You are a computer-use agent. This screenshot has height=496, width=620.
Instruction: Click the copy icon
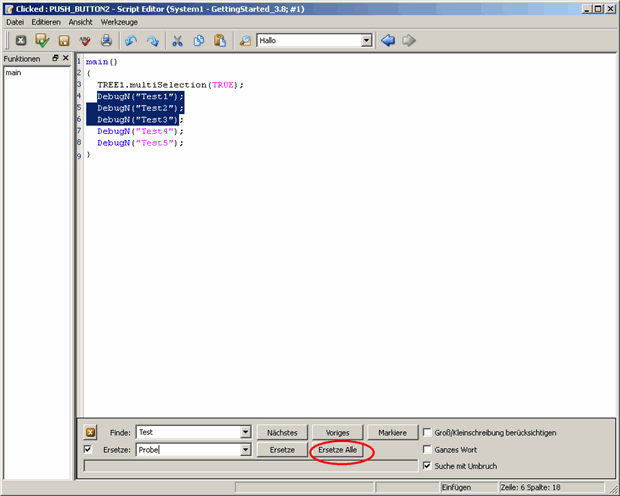pyautogui.click(x=198, y=40)
